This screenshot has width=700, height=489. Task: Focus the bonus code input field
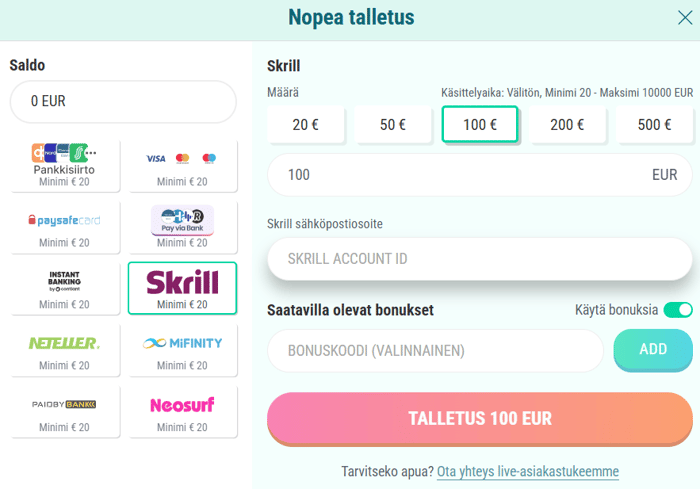[435, 351]
